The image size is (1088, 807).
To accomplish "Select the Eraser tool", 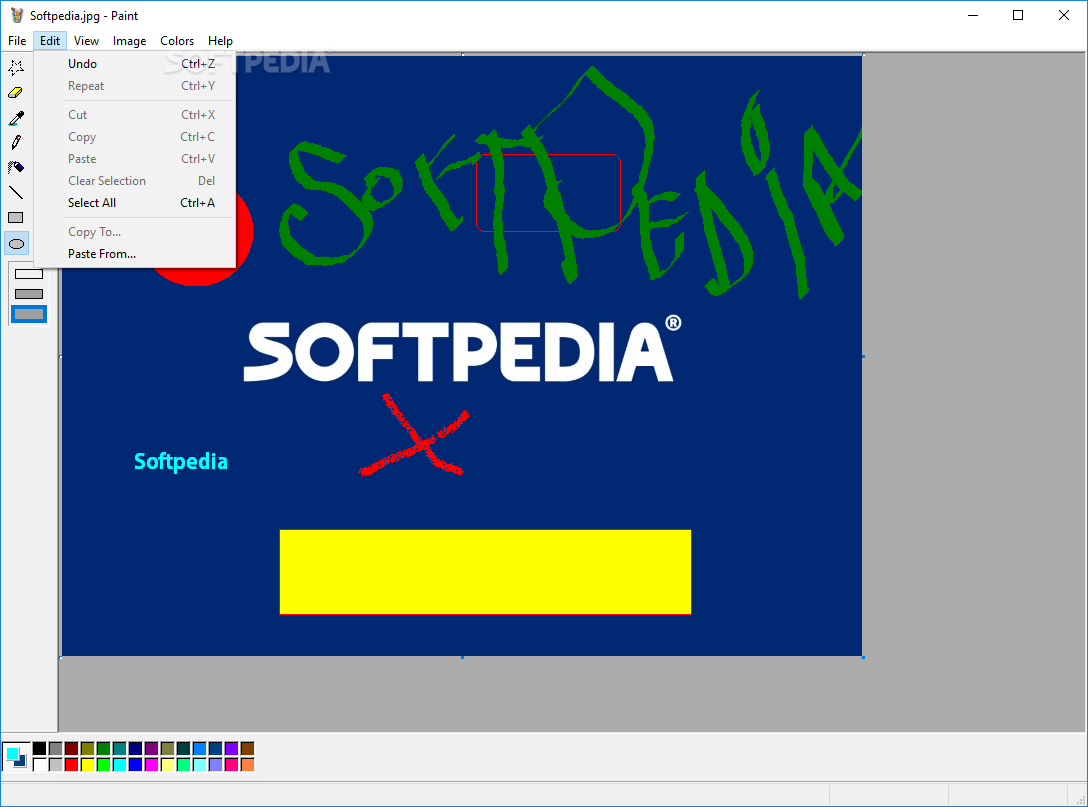I will pos(16,92).
